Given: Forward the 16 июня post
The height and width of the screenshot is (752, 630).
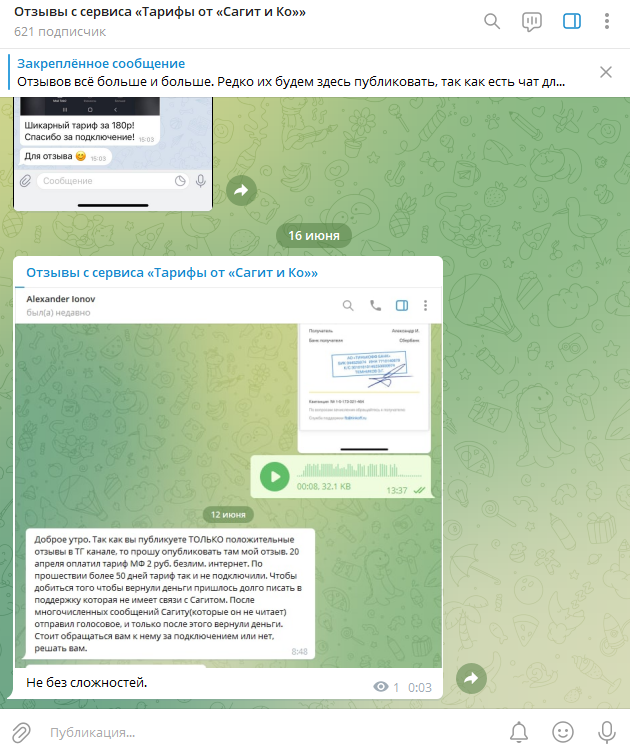Looking at the screenshot, I should click(x=471, y=678).
